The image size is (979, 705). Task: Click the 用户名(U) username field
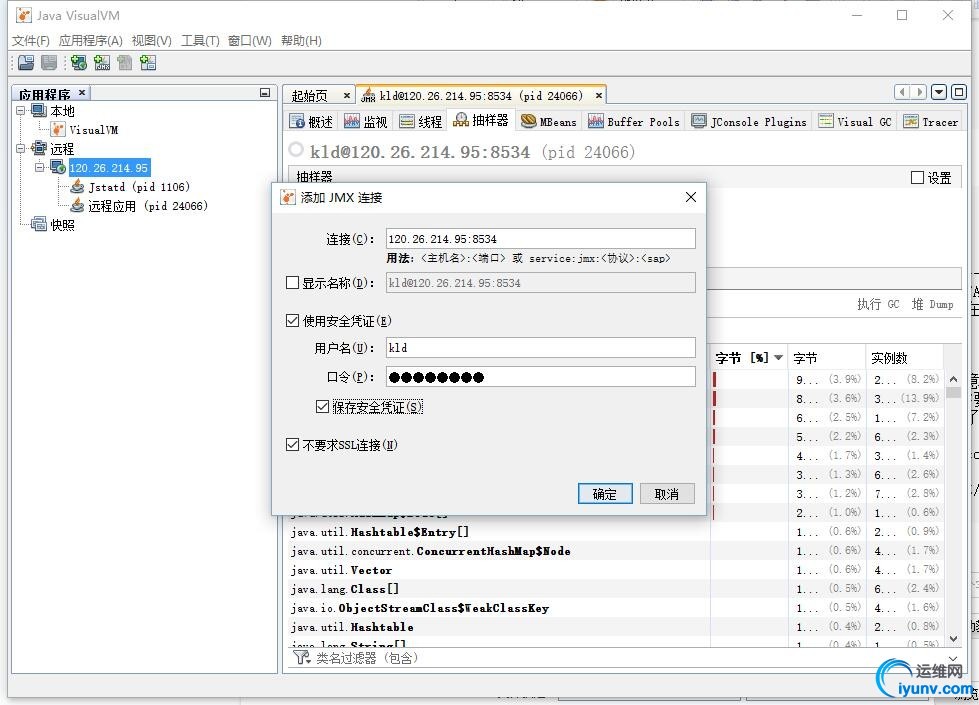pyautogui.click(x=540, y=348)
